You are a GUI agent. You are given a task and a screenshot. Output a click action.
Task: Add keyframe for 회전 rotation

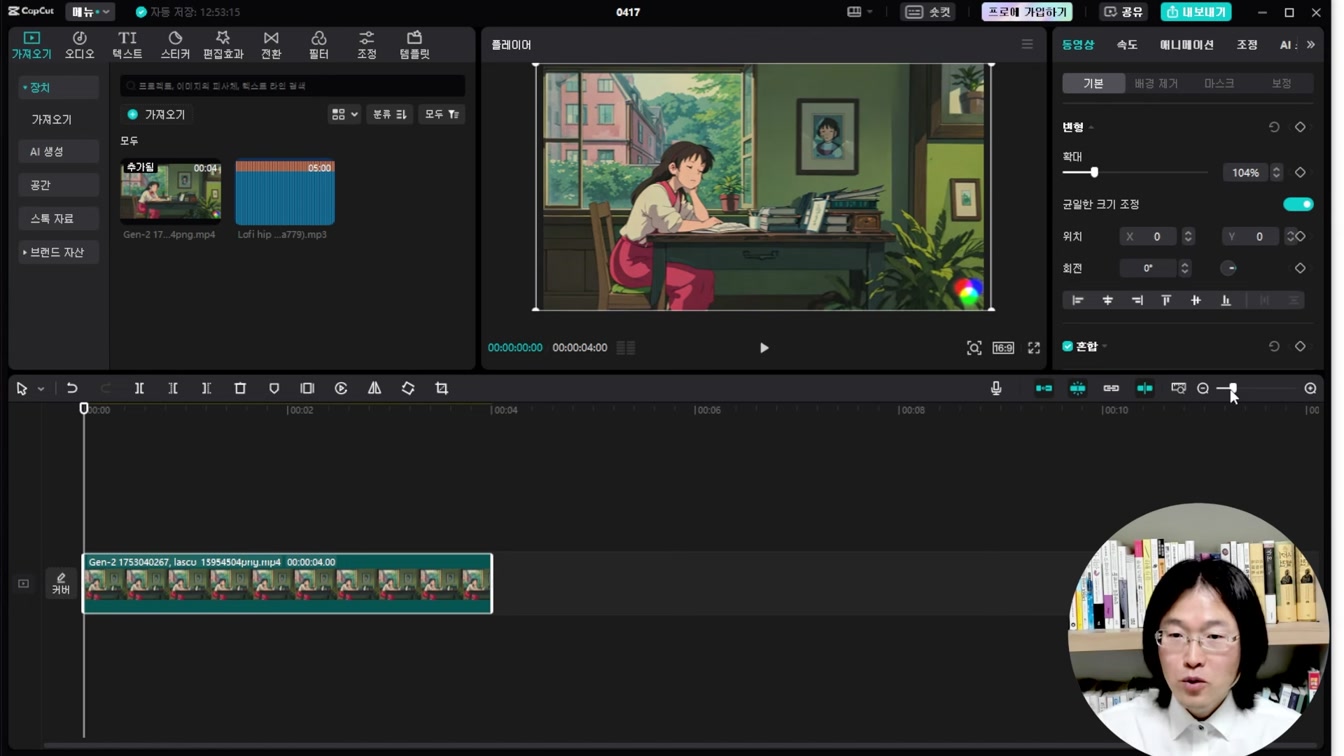[x=1300, y=268]
